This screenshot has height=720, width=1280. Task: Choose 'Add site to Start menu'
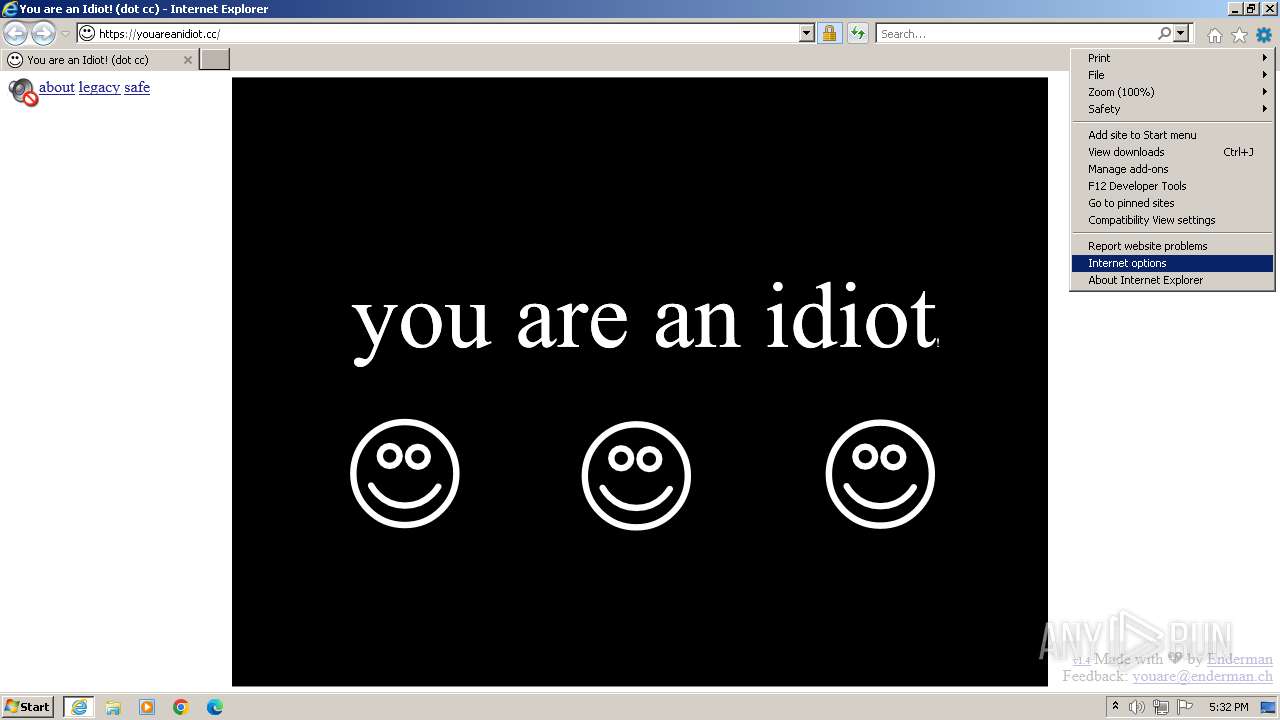click(x=1172, y=135)
